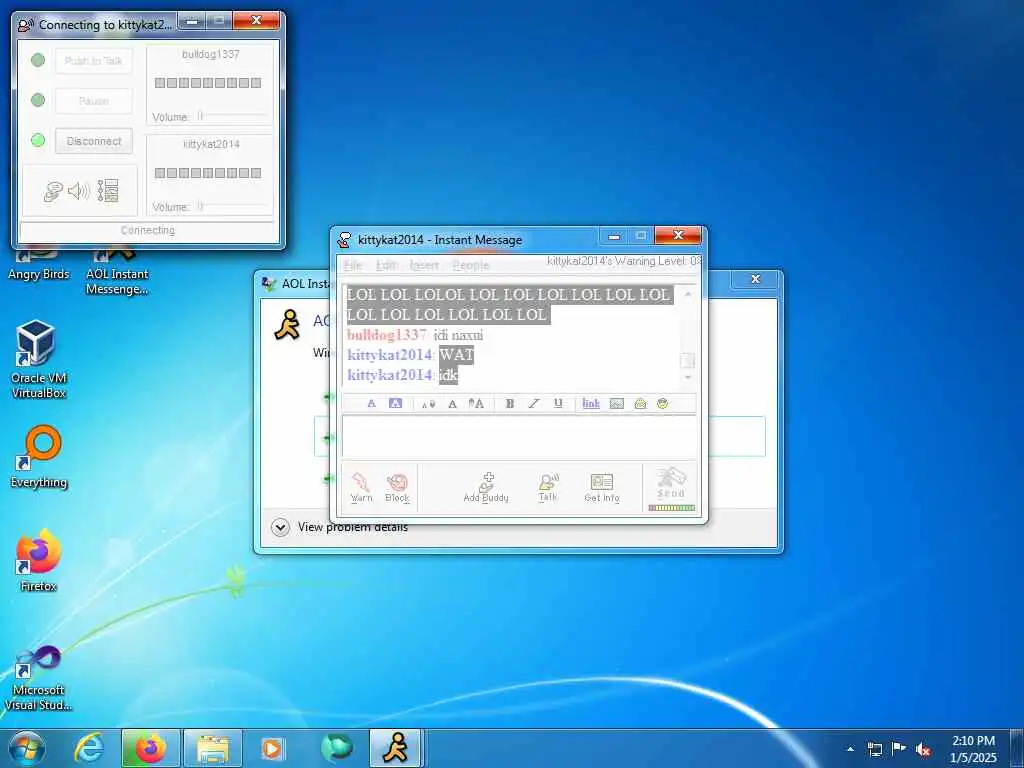Viewport: 1024px width, 768px height.
Task: Toggle italic formatting in IM window
Action: tap(534, 404)
